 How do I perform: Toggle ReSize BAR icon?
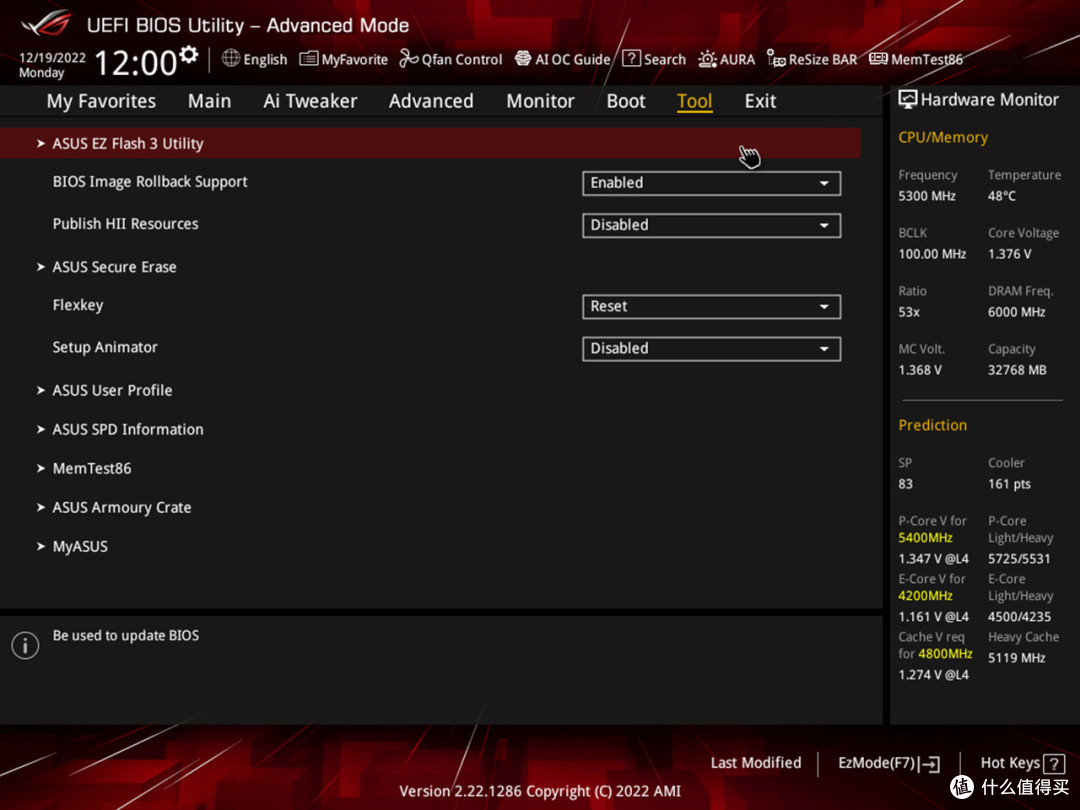(776, 59)
